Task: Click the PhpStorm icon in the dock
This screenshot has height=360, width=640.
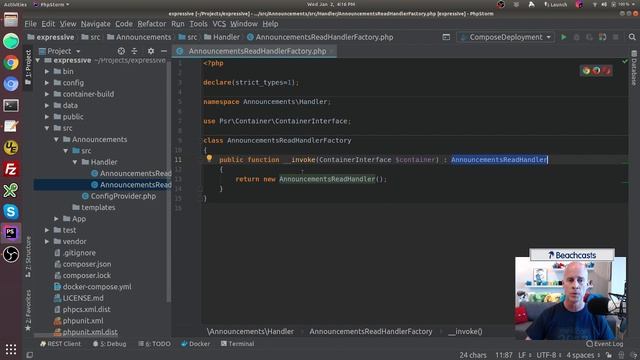Action: pos(11,233)
